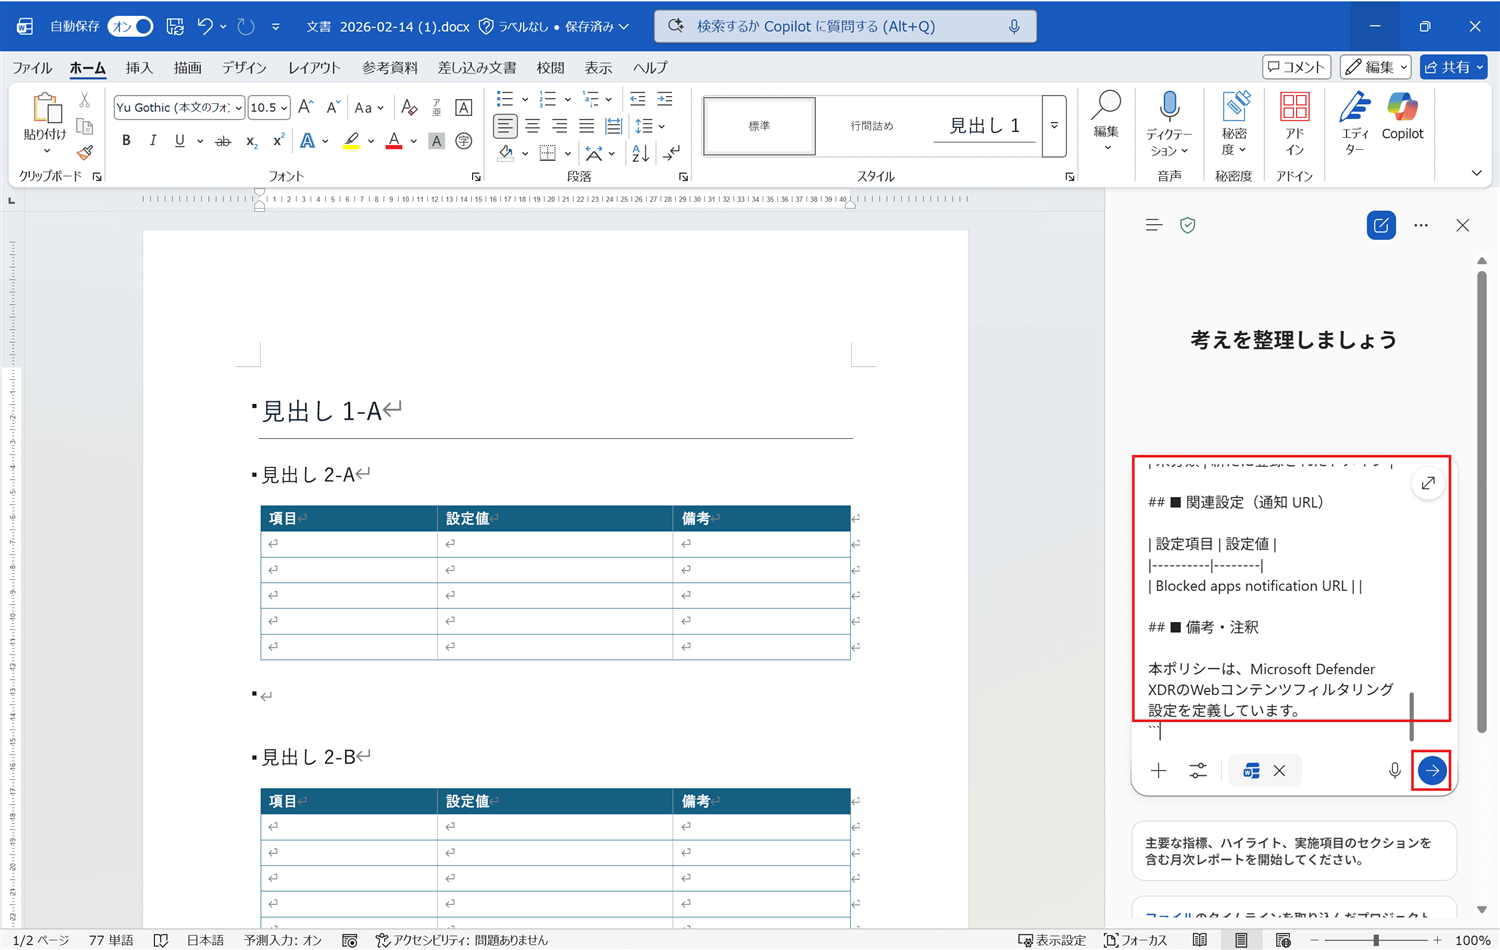1500x950 pixels.
Task: Open Copilot pane more options ellipsis
Action: (x=1421, y=226)
